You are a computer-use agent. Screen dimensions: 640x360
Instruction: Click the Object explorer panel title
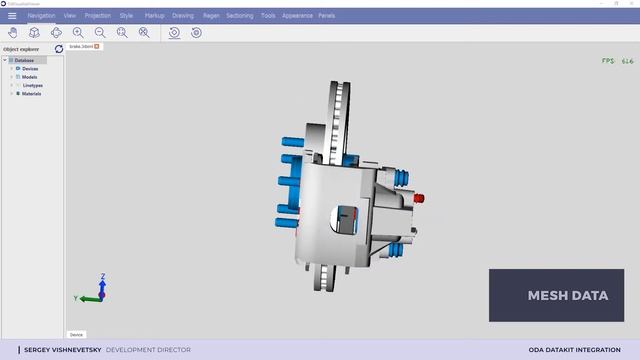click(21, 49)
